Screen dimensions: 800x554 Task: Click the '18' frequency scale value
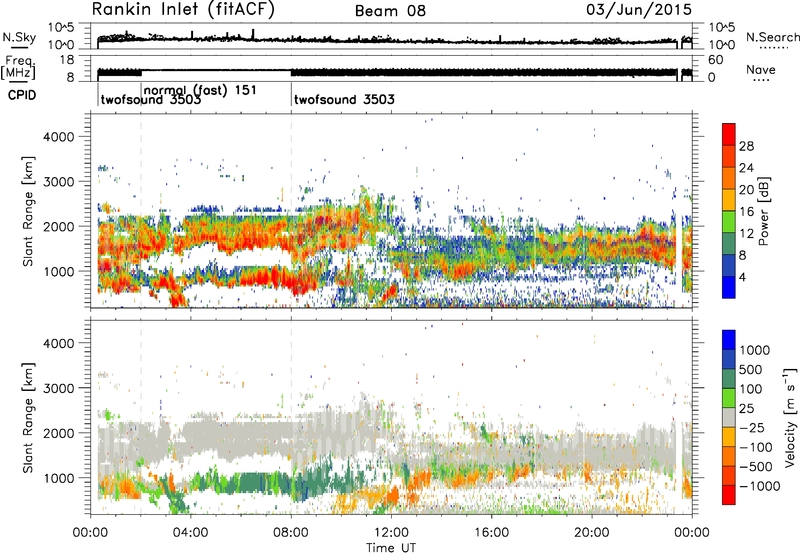point(66,60)
